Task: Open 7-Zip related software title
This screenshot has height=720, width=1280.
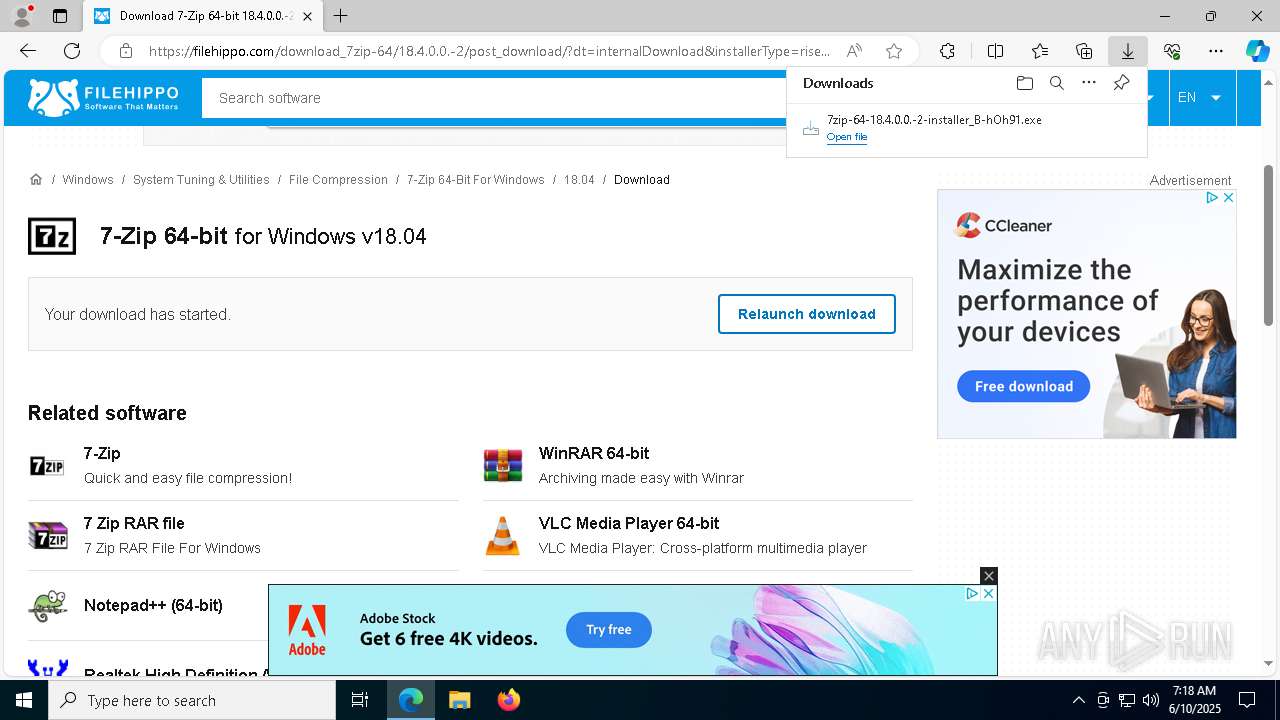Action: coord(102,453)
